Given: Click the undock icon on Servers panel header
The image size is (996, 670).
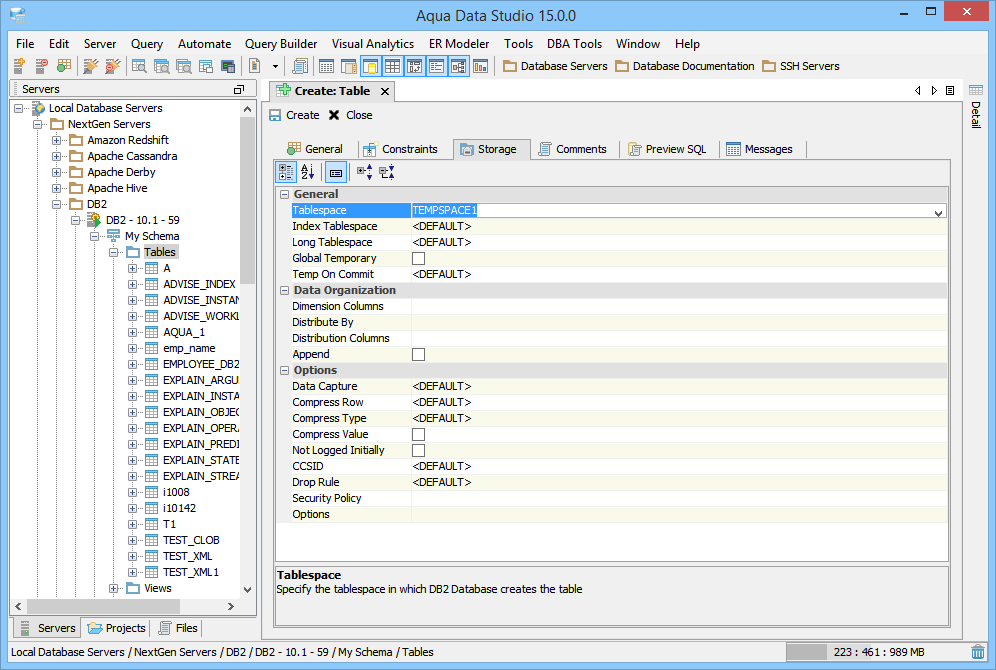Looking at the screenshot, I should [x=239, y=90].
